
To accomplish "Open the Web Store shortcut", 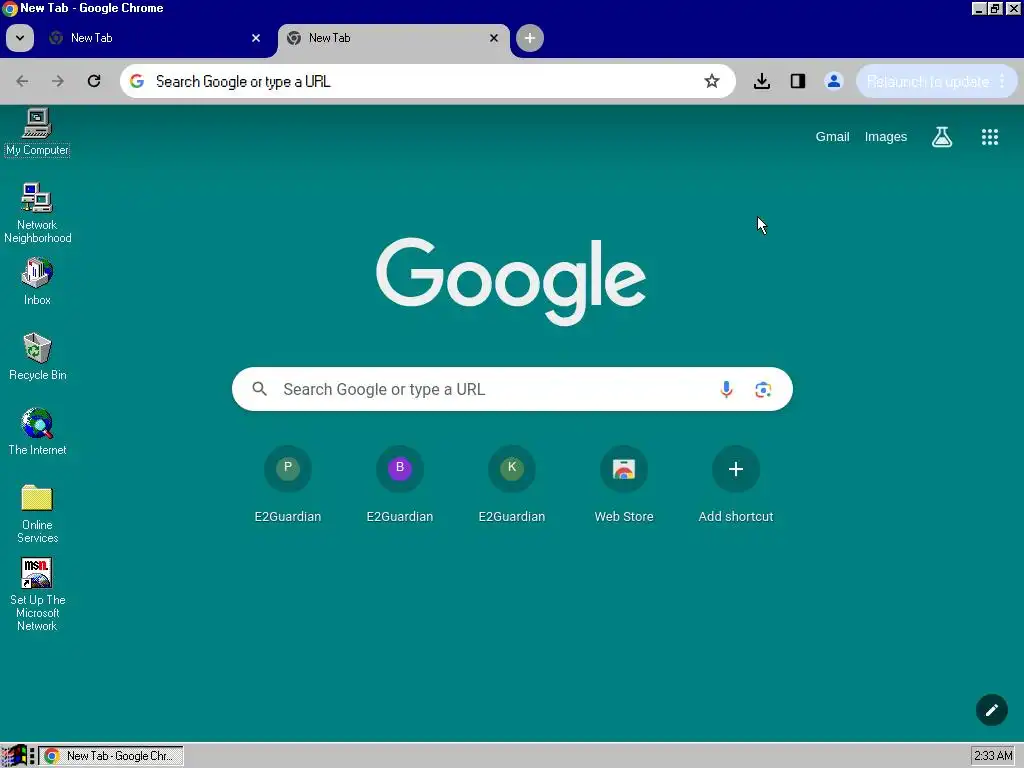I will coord(624,485).
